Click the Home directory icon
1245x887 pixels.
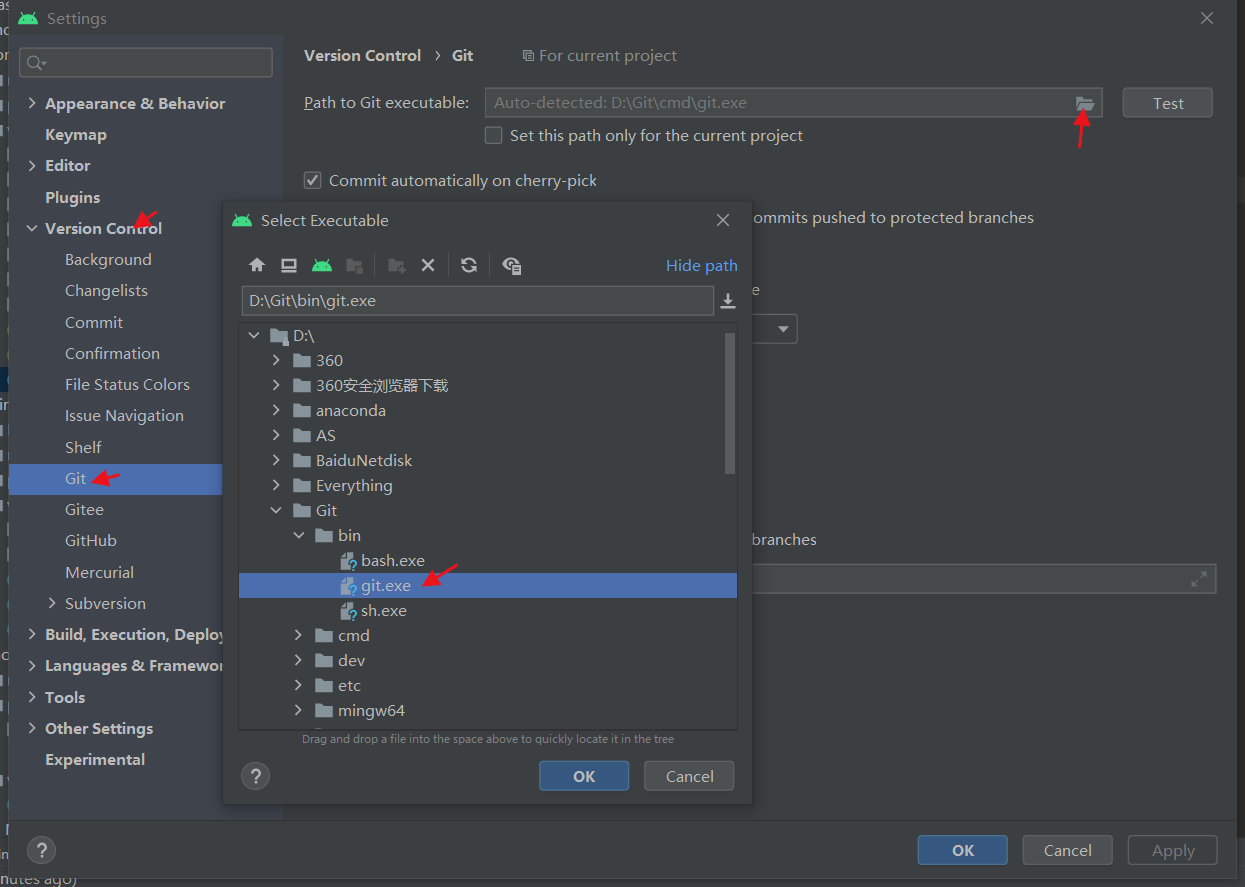257,265
